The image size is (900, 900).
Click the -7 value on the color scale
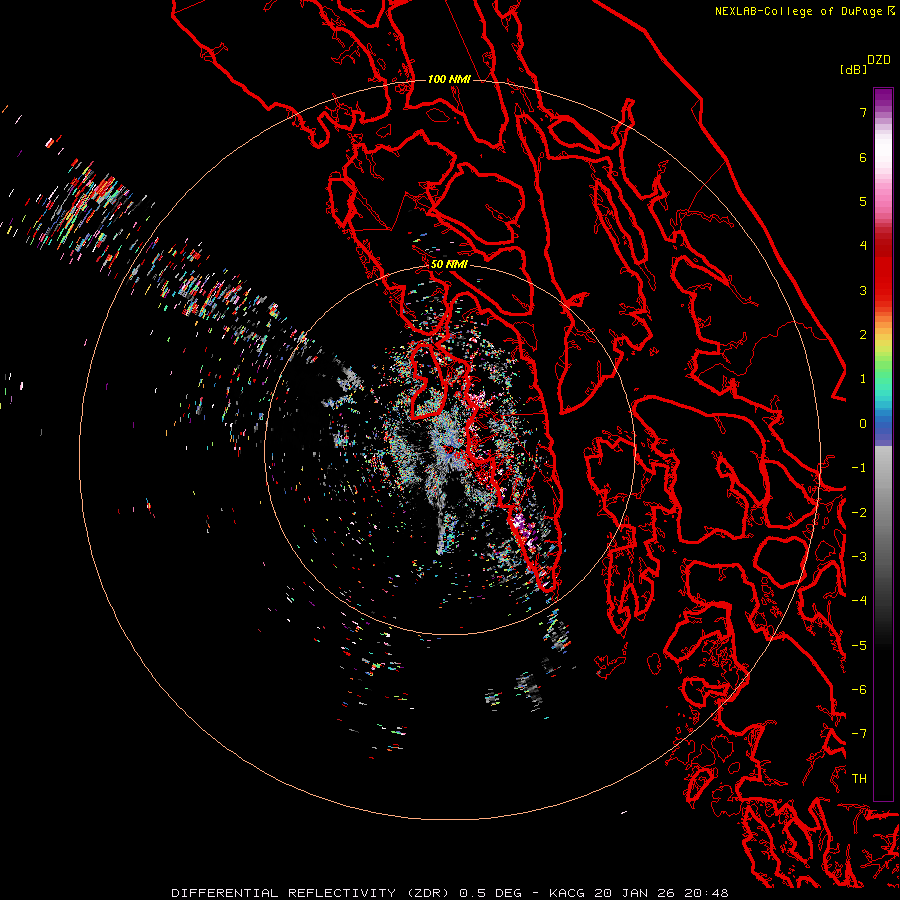pos(859,734)
